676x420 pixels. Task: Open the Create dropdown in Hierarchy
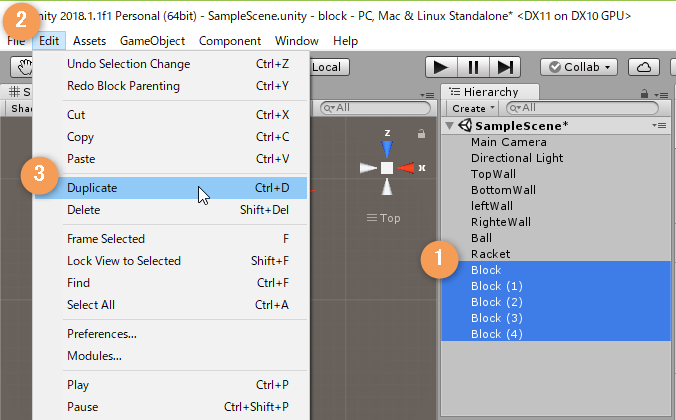point(471,108)
